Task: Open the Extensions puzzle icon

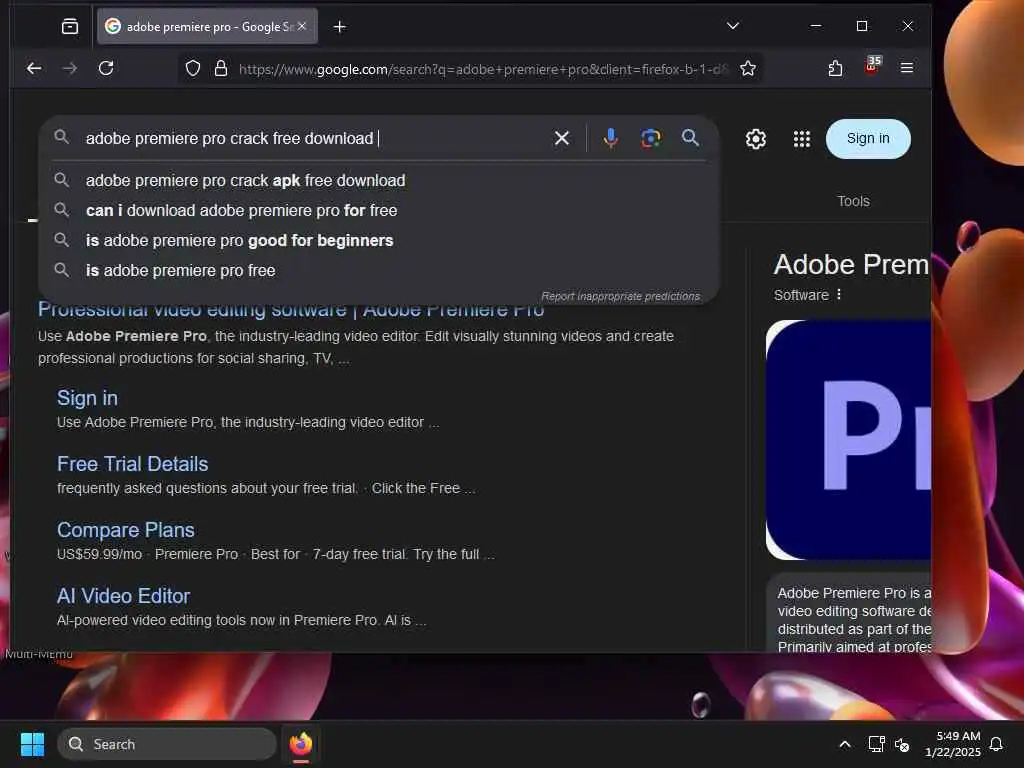Action: point(835,68)
